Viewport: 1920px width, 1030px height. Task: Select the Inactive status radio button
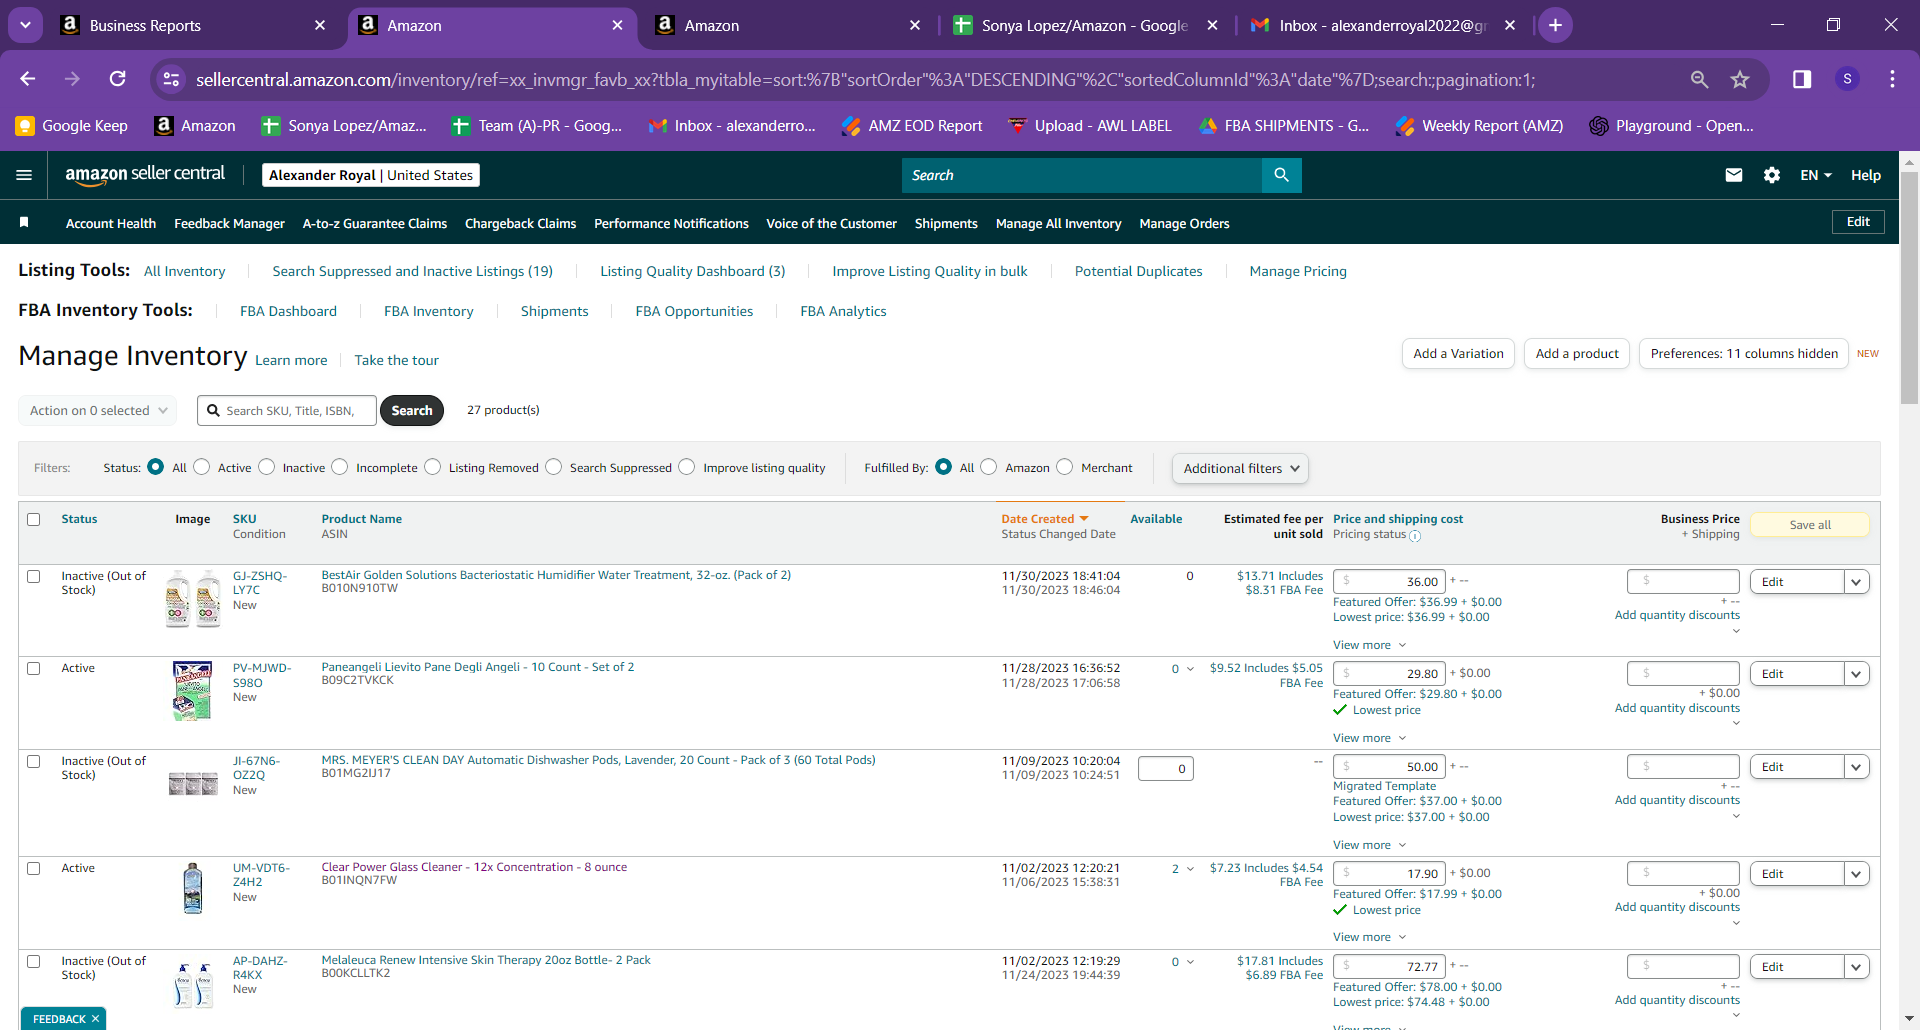click(x=266, y=467)
